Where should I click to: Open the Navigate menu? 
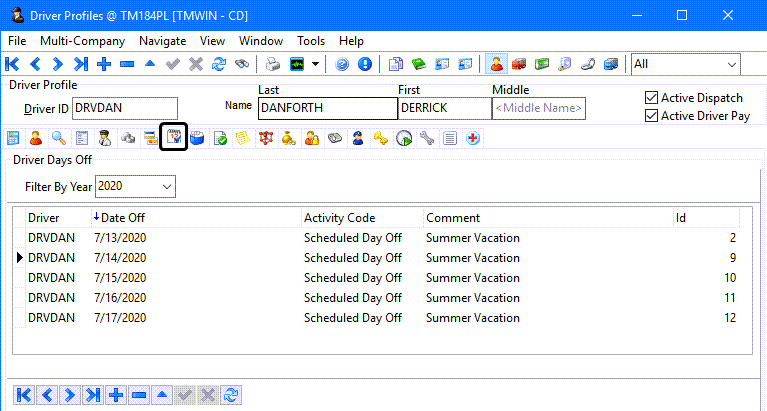coord(162,41)
